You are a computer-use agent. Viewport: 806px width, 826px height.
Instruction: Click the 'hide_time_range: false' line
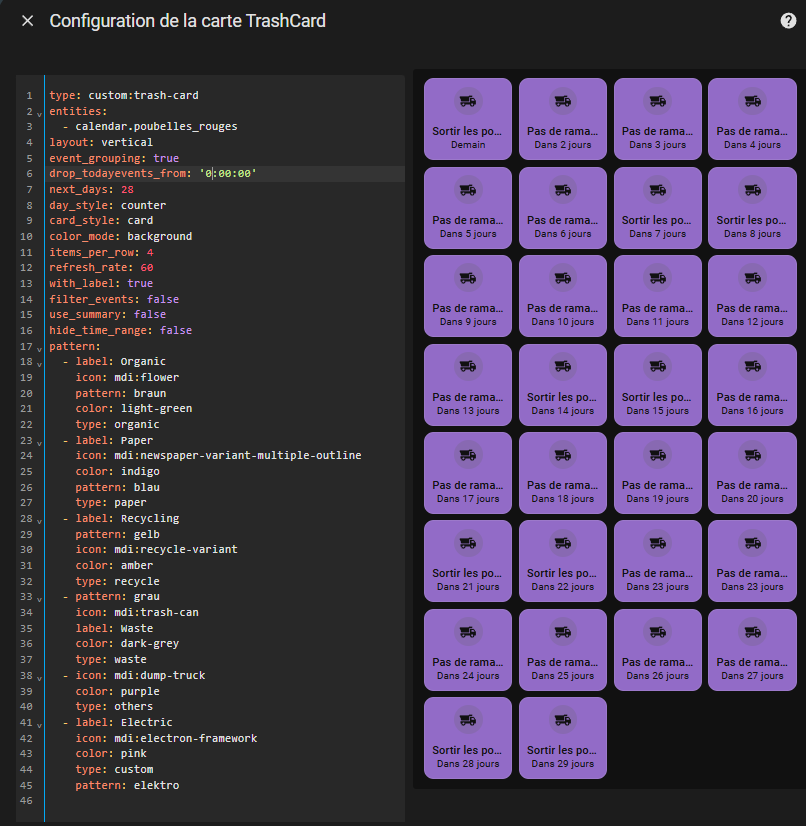pyautogui.click(x=121, y=330)
